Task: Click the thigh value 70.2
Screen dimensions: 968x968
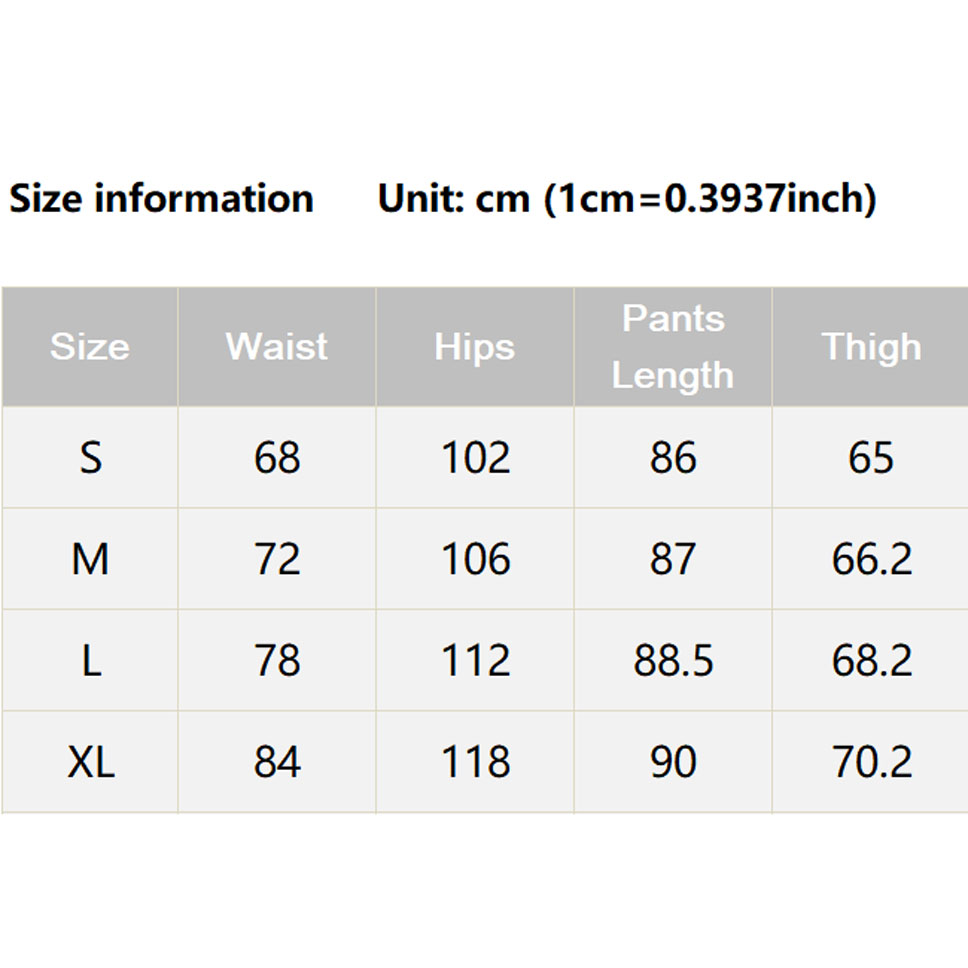Action: [871, 763]
